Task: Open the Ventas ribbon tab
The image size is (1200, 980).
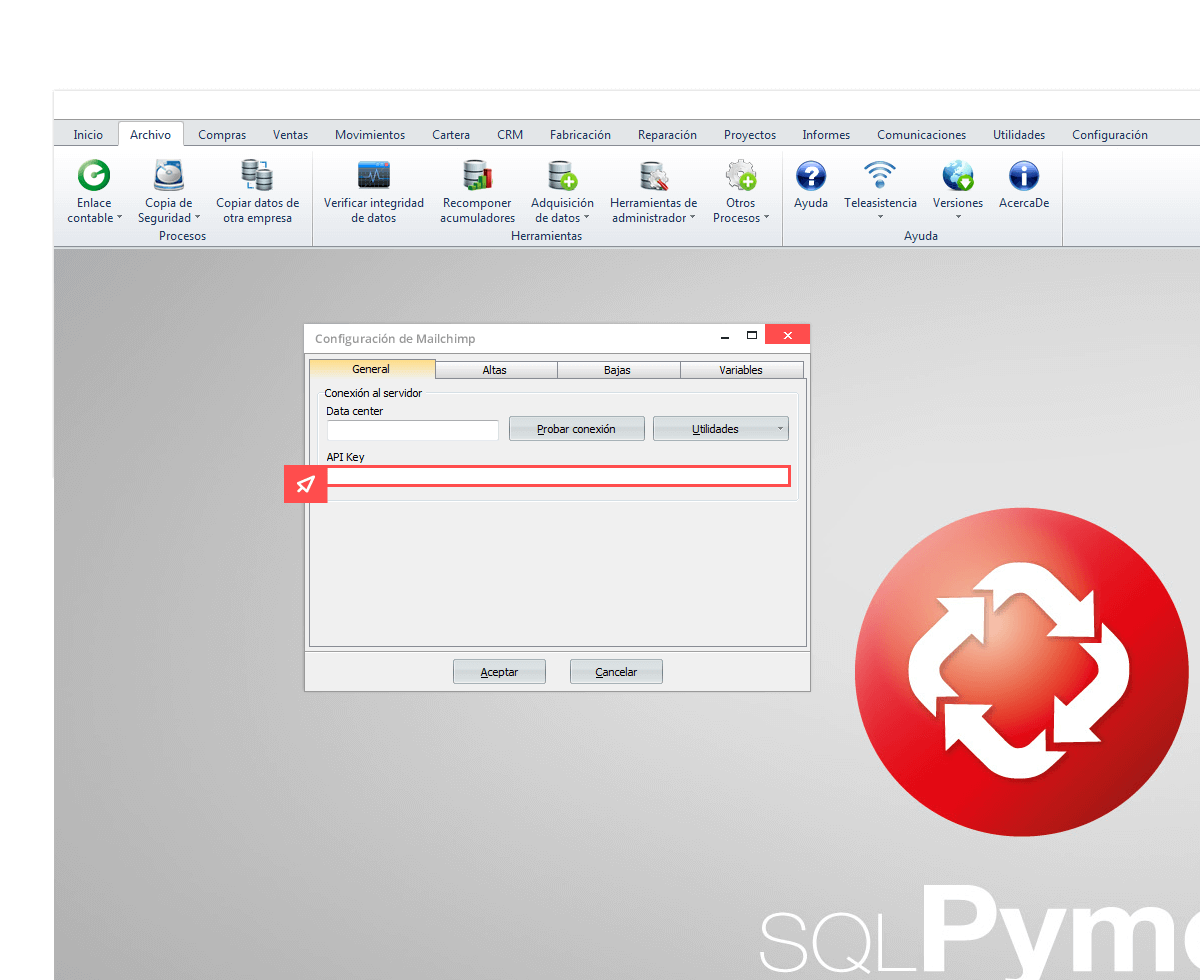Action: (x=290, y=135)
